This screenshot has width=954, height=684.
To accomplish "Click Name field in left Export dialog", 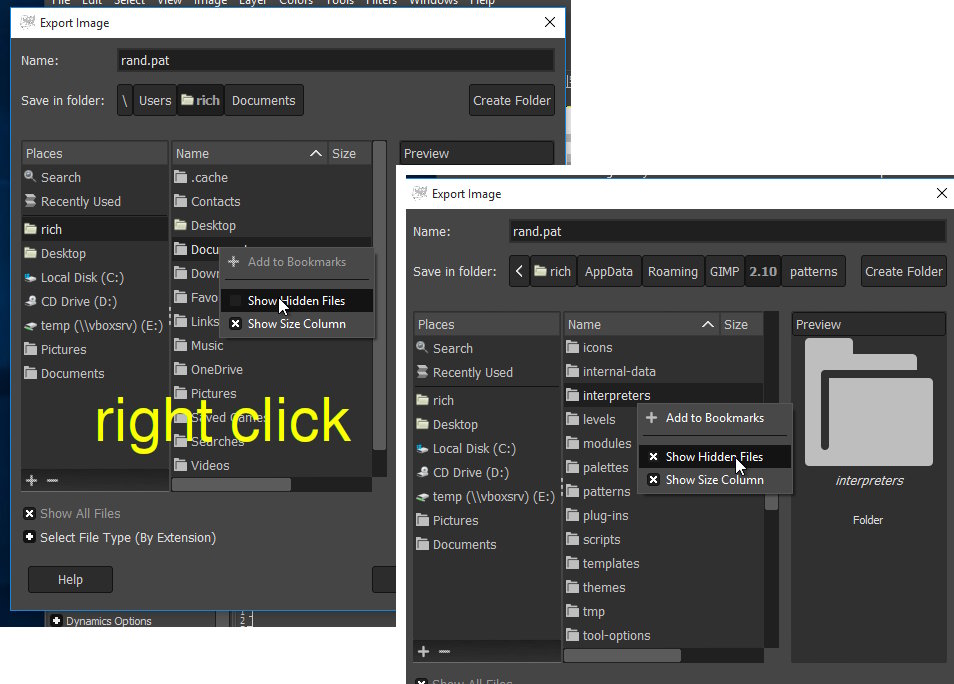I will (x=335, y=60).
